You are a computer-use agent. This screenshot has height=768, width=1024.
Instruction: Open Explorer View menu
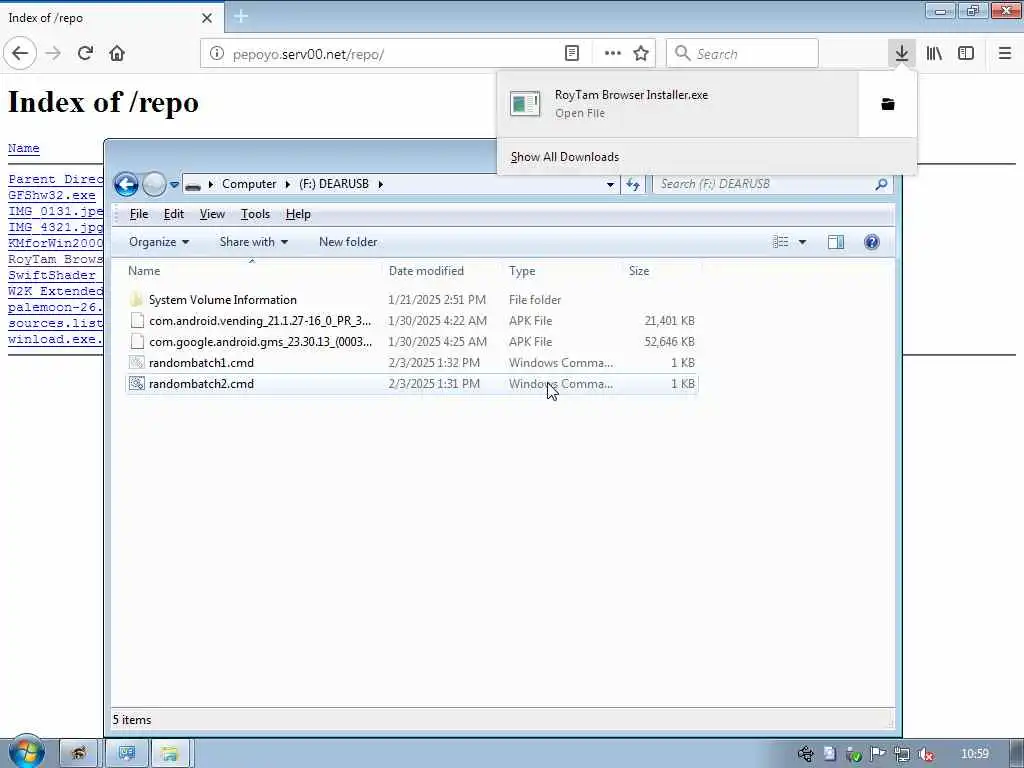[x=212, y=214]
